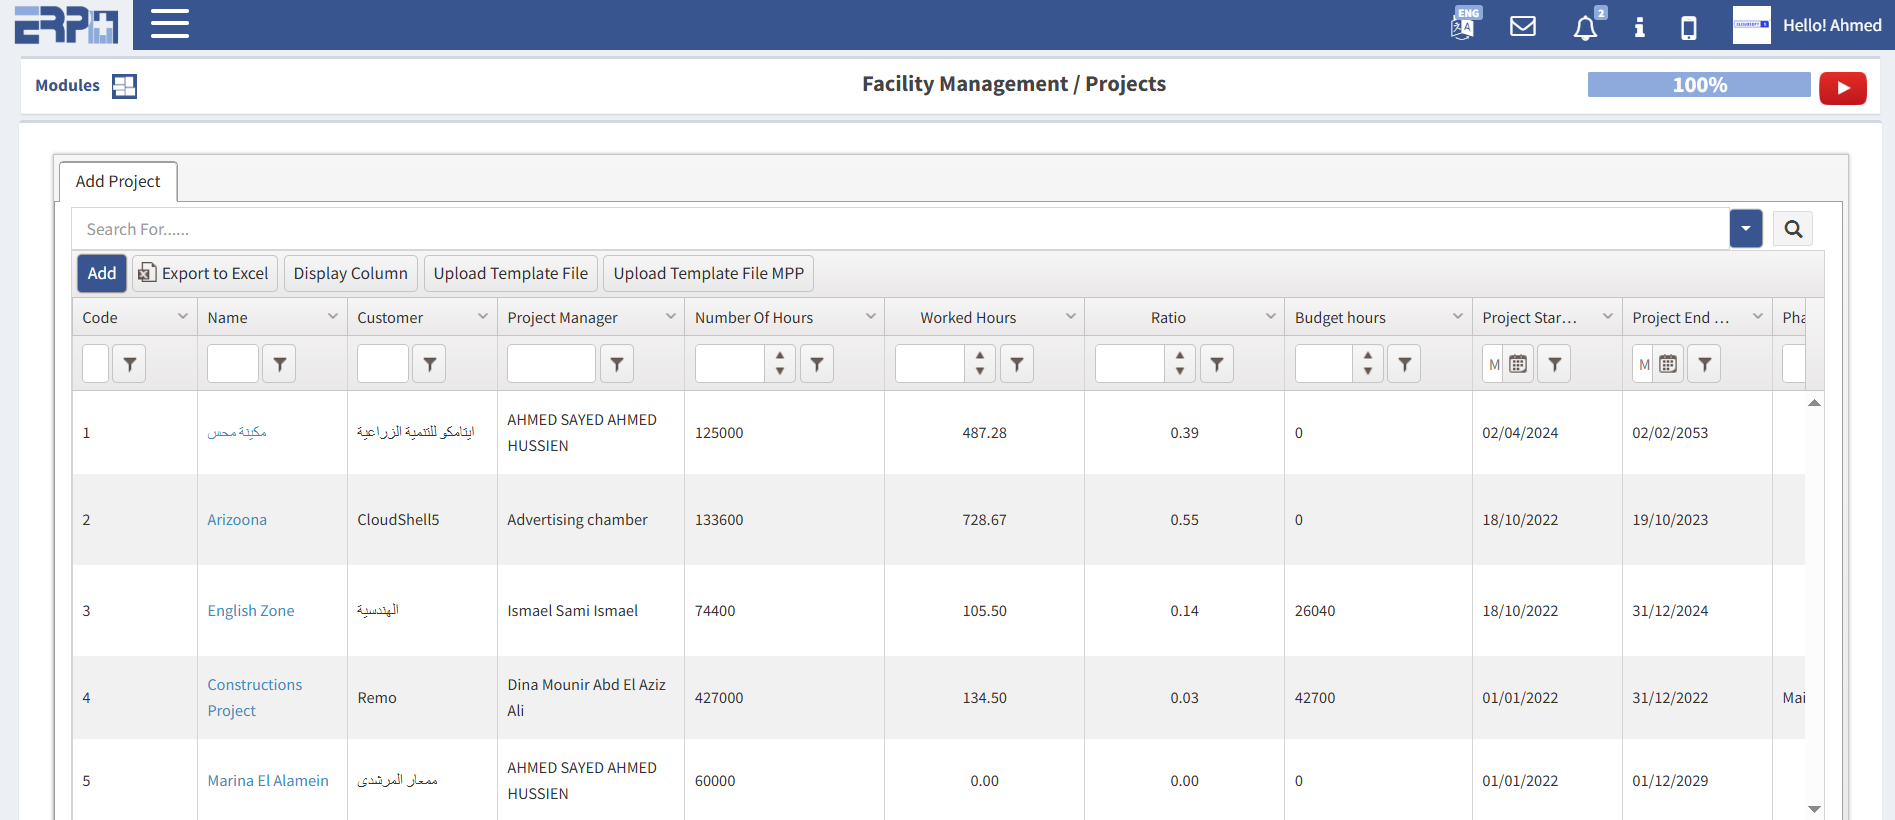This screenshot has height=820, width=1895.
Task: Click the Export to Excel button
Action: pos(204,273)
